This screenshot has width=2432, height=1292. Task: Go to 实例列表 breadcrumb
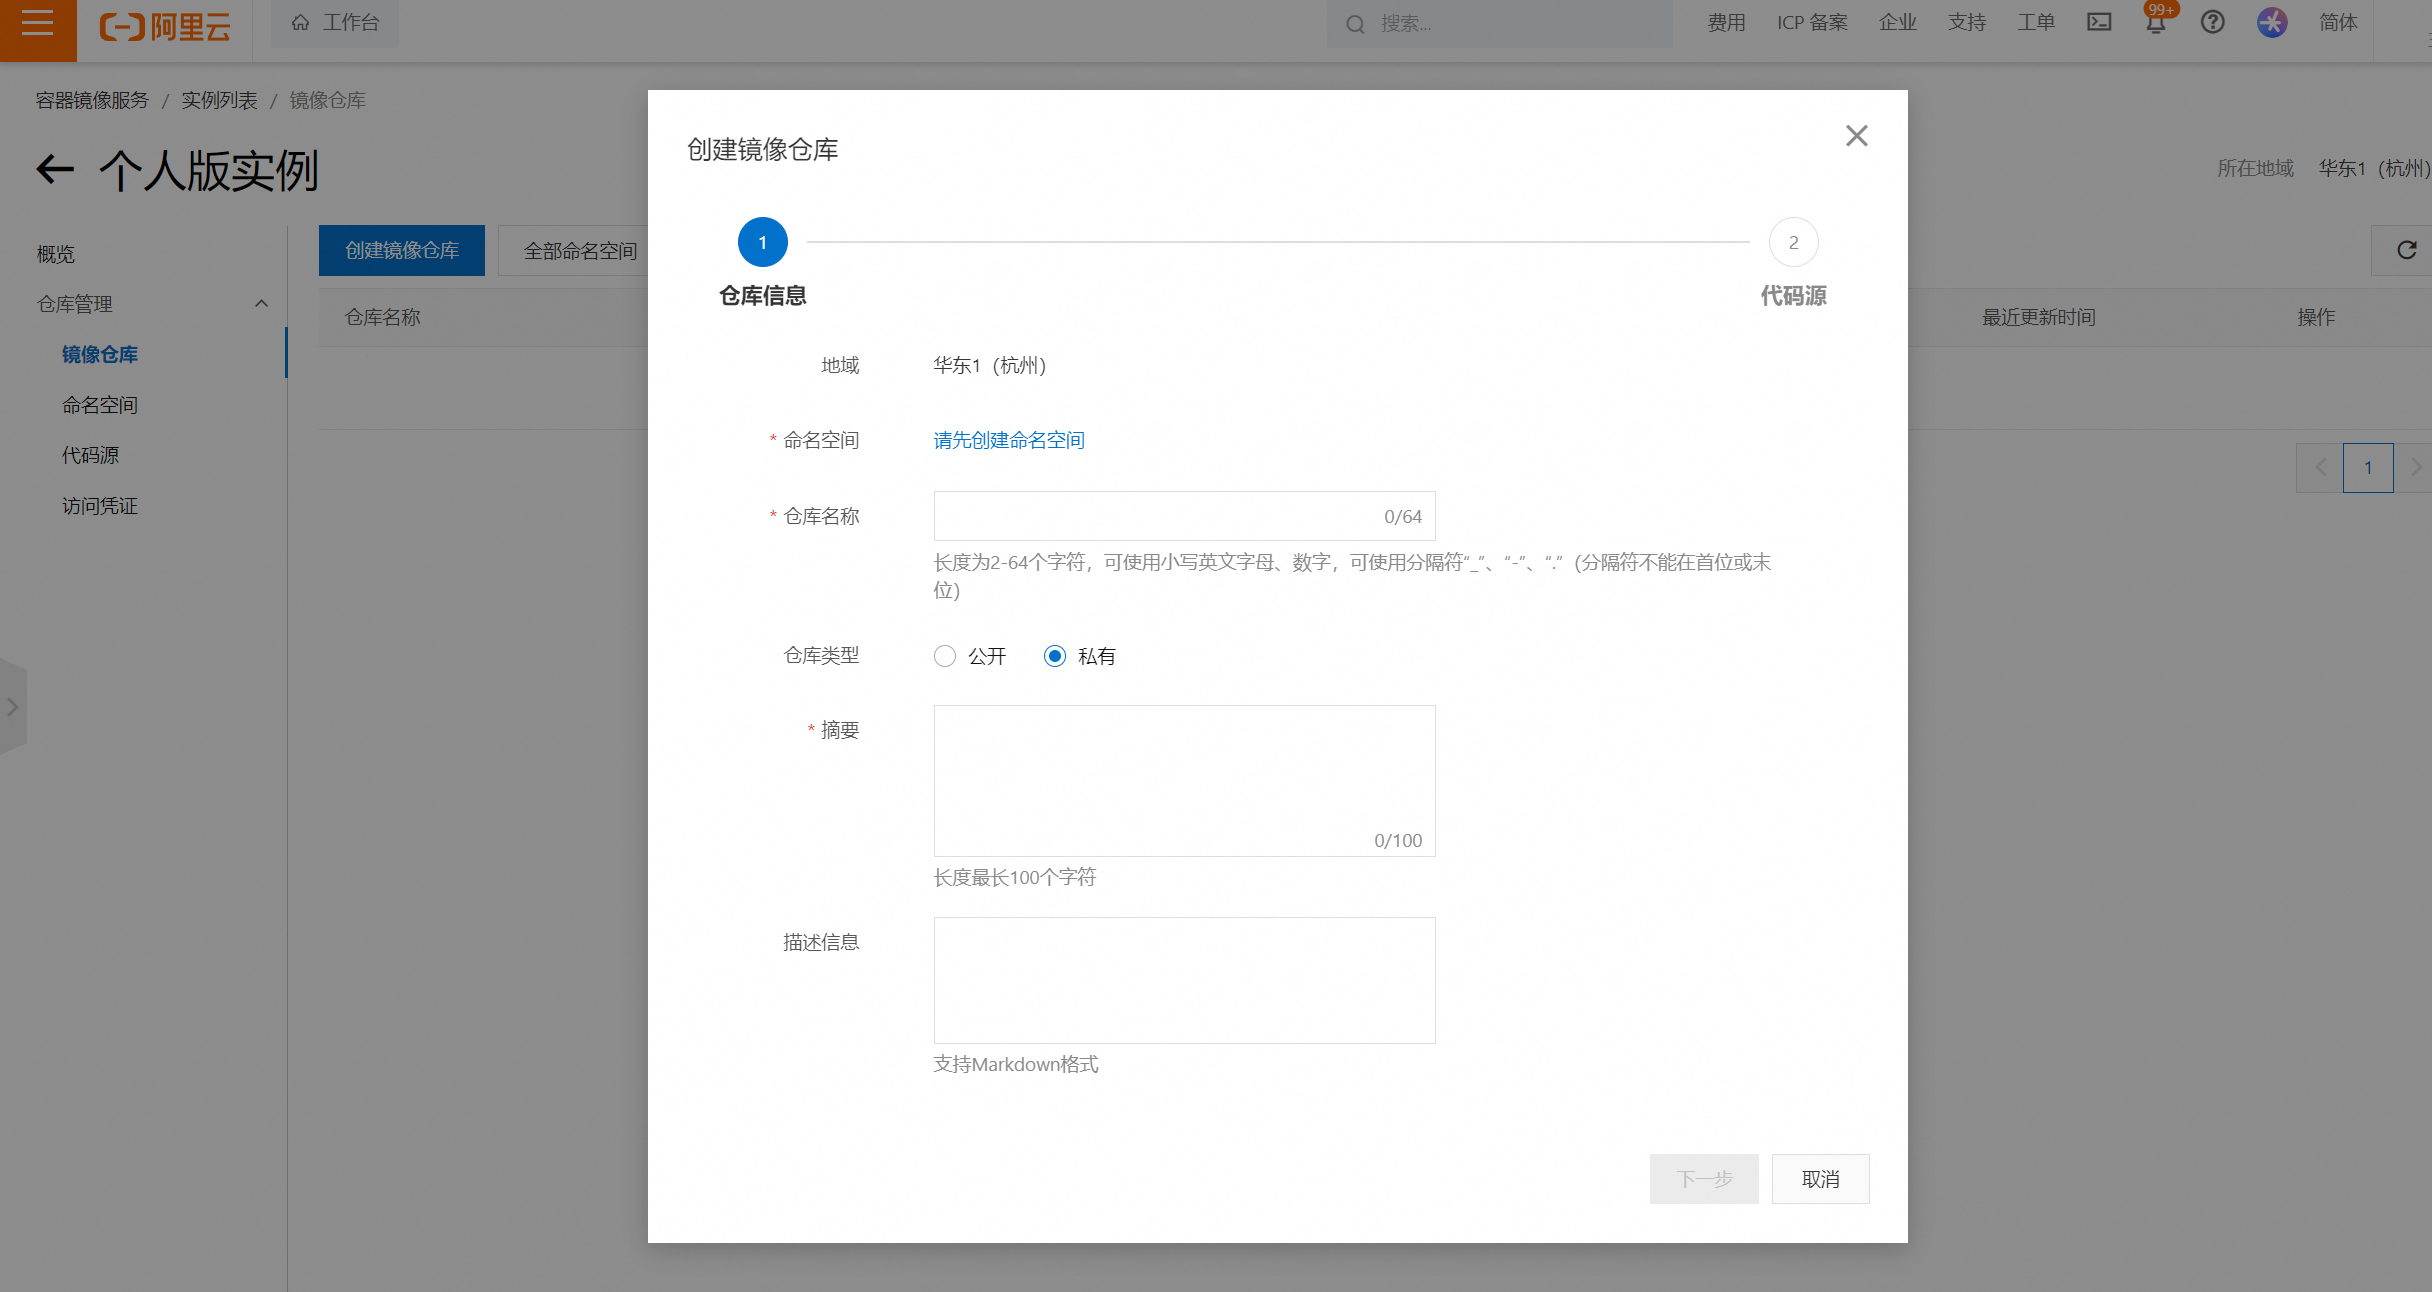(x=219, y=100)
